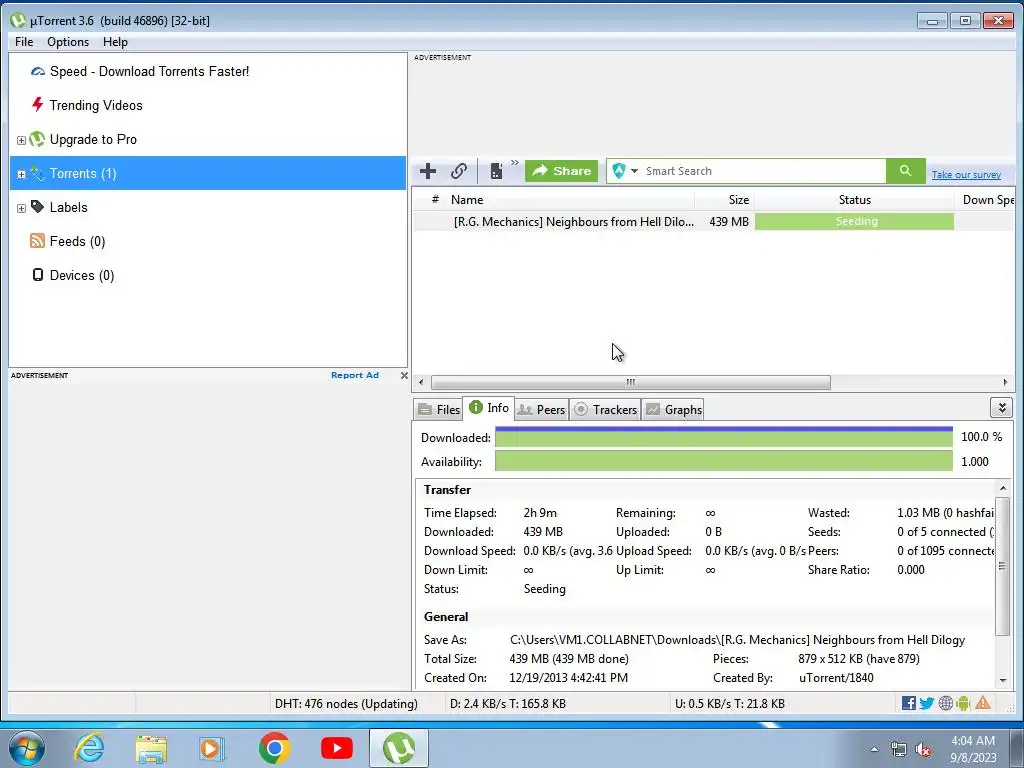Screen dimensions: 1024x768
Task: Open the search provider shield dropdown
Action: coord(624,171)
